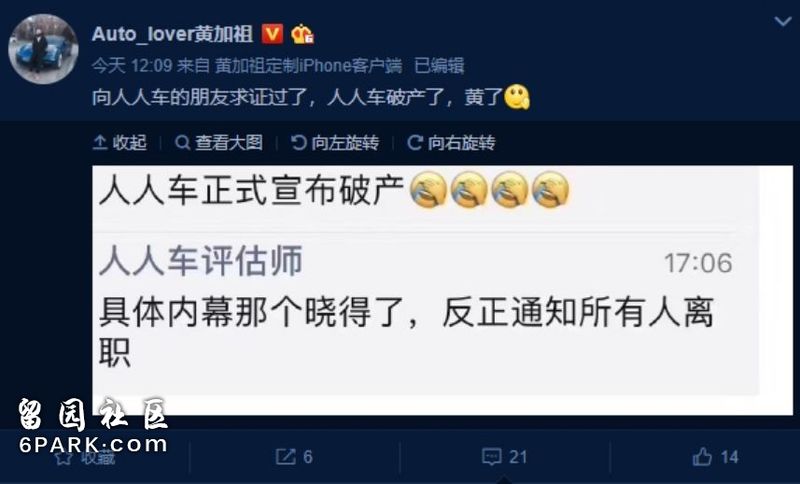
Task: Click the 今天 12:09 post timestamp
Action: click(x=132, y=66)
